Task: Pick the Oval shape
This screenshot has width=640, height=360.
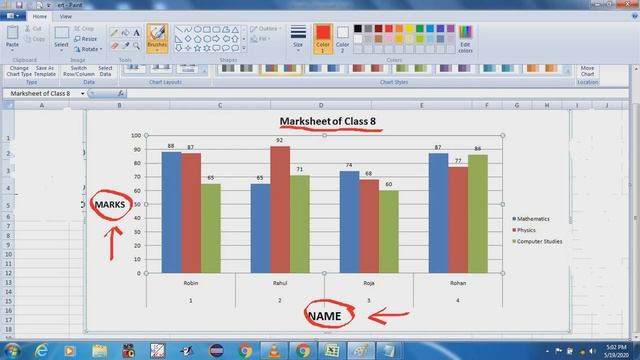Action: tap(198, 29)
